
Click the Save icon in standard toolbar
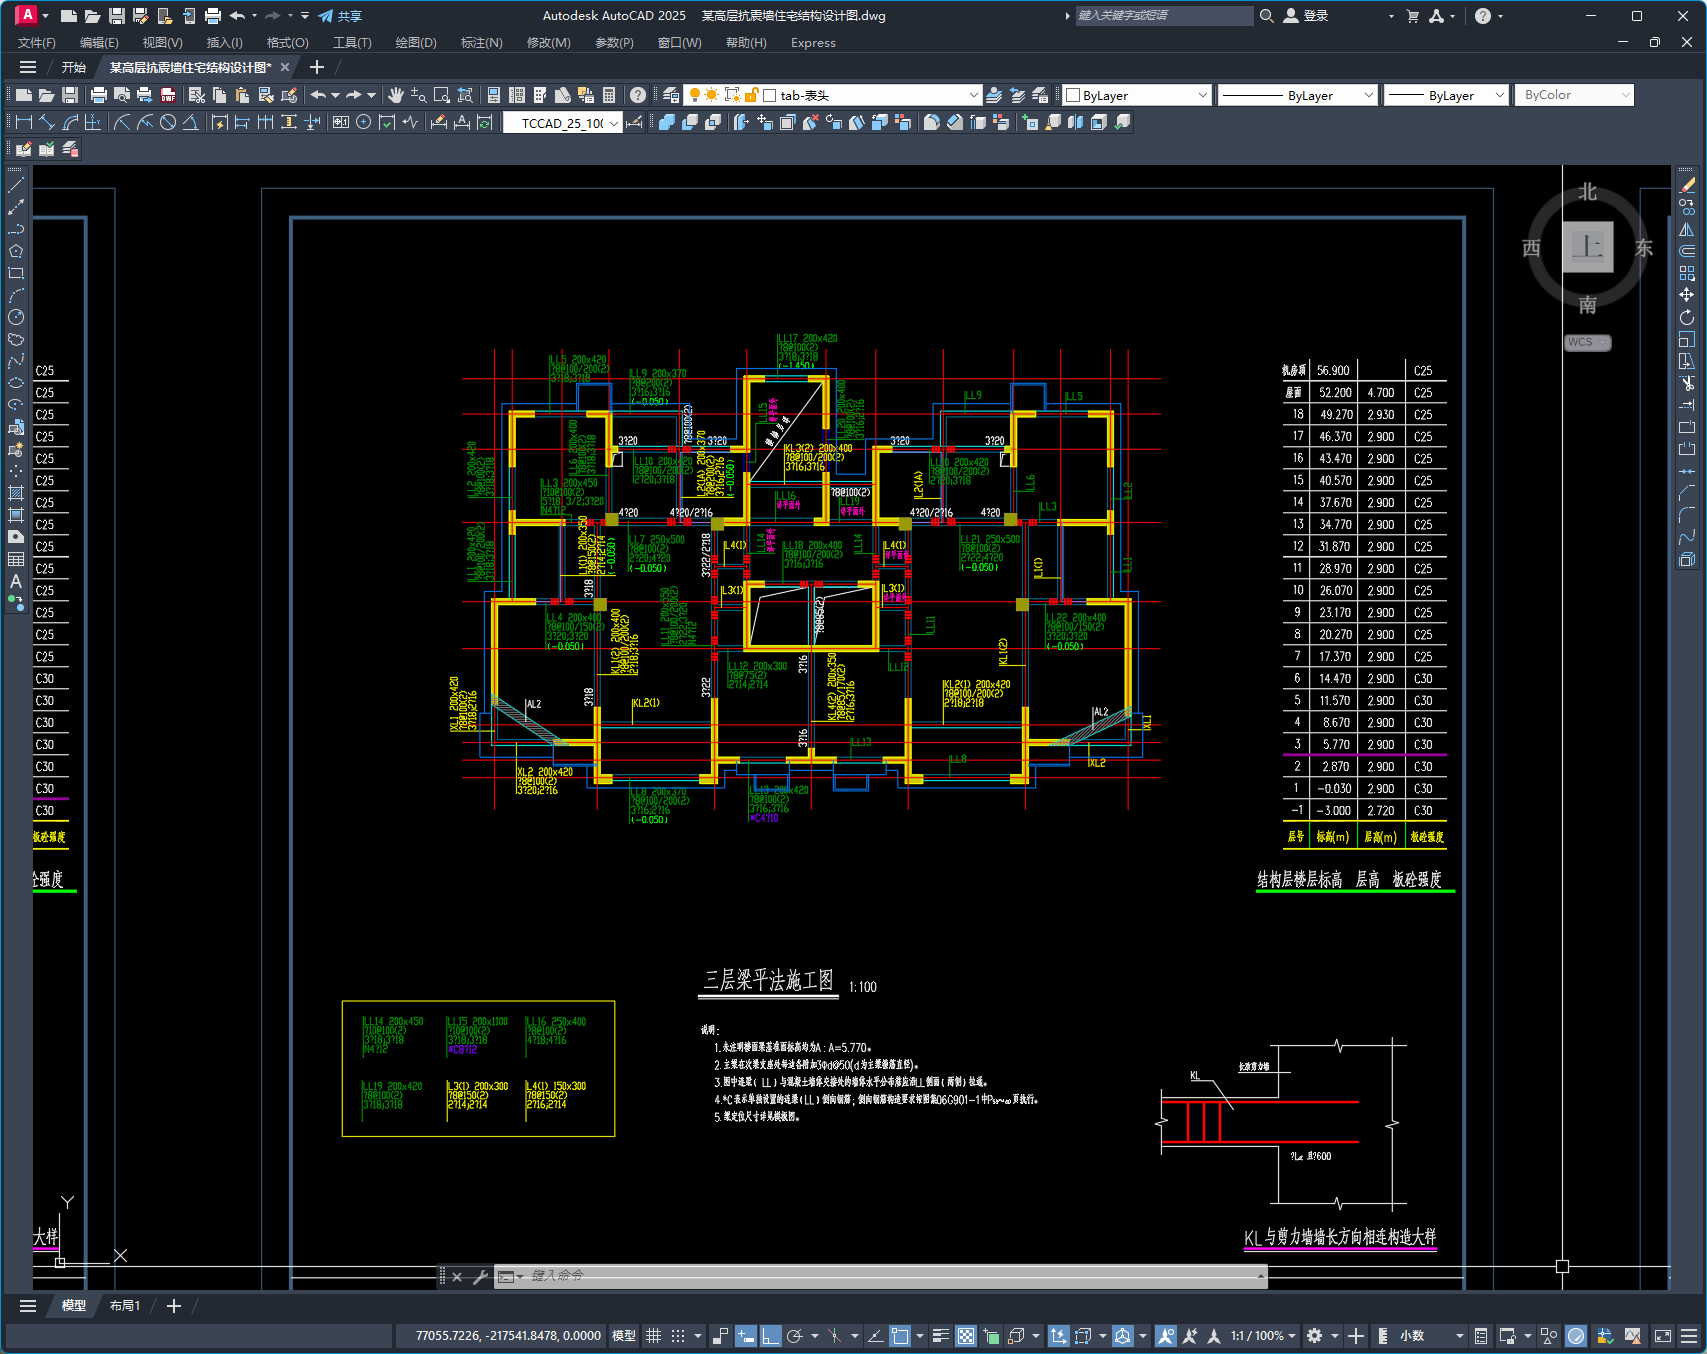(70, 95)
